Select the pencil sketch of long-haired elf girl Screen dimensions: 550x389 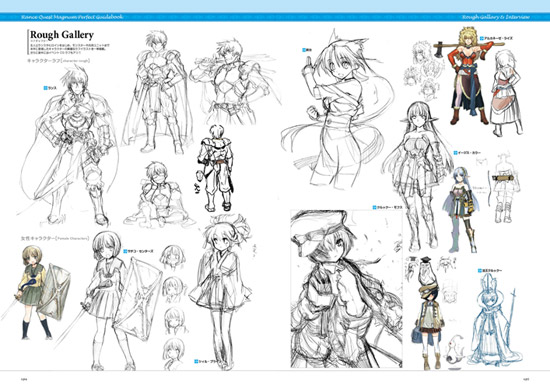click(416, 175)
